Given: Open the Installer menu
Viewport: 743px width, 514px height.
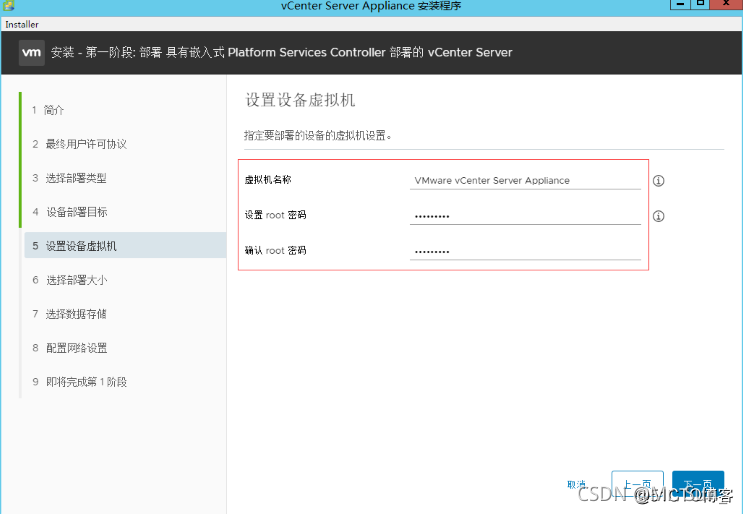Looking at the screenshot, I should click(22, 24).
